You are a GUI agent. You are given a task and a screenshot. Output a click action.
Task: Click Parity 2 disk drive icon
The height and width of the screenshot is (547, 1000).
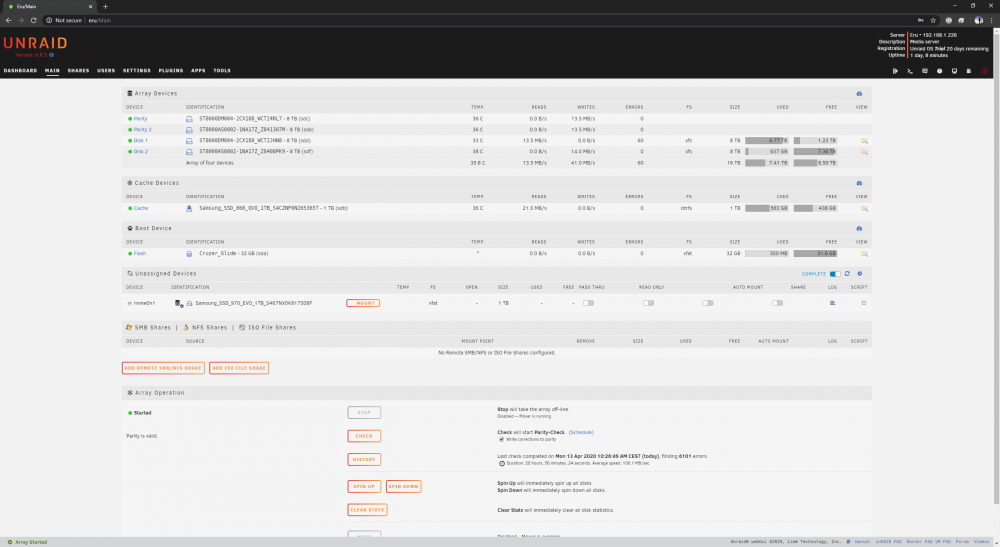tap(189, 130)
